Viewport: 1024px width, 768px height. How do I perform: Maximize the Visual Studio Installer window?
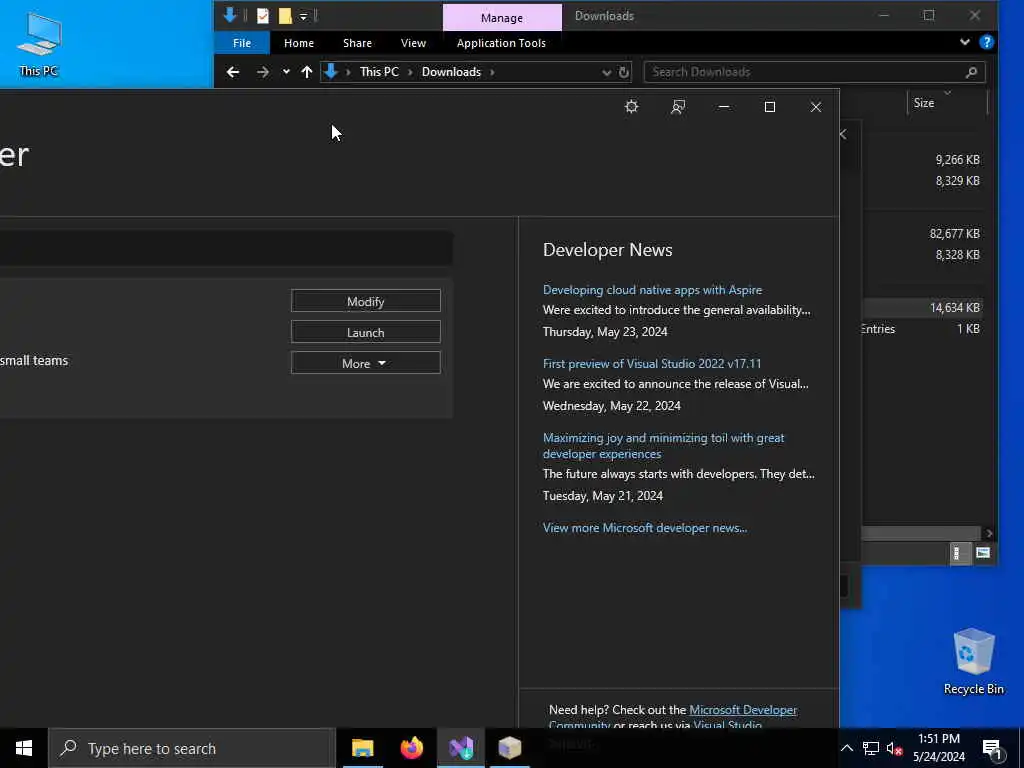point(770,106)
